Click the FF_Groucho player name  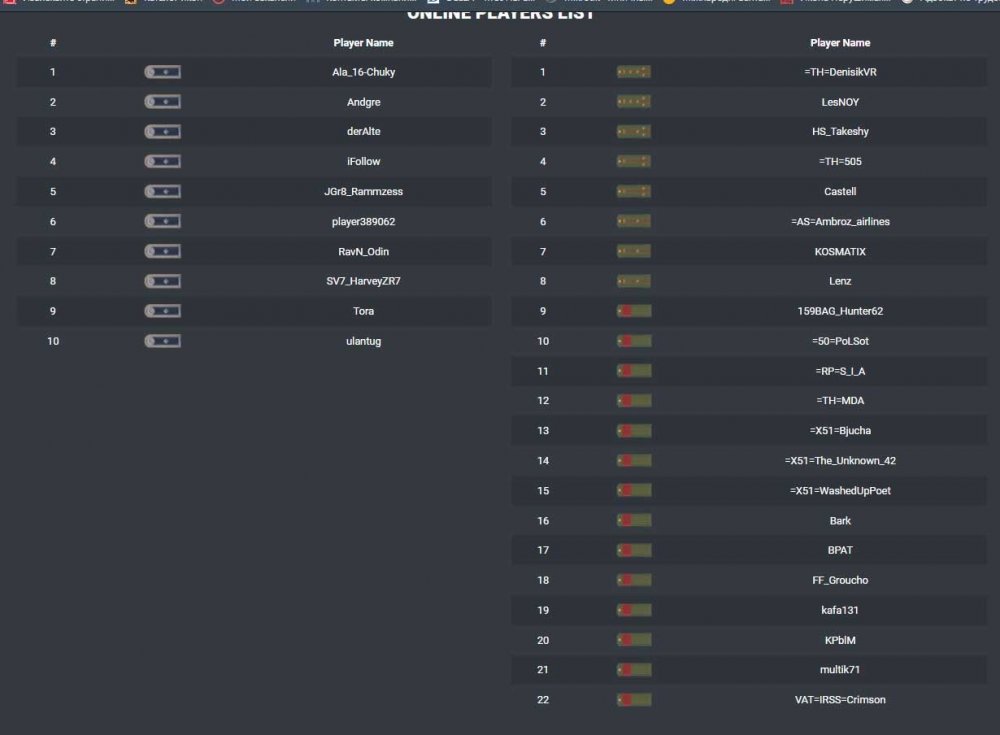pos(840,580)
